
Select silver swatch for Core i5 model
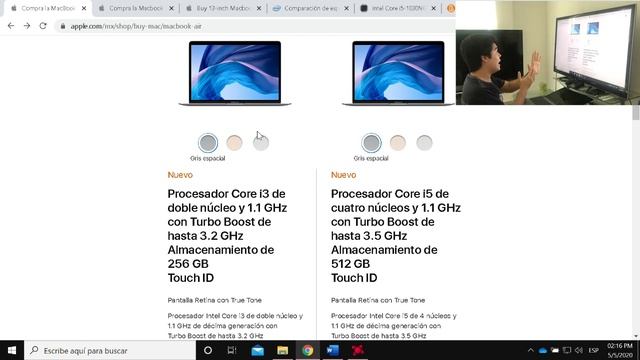click(424, 143)
